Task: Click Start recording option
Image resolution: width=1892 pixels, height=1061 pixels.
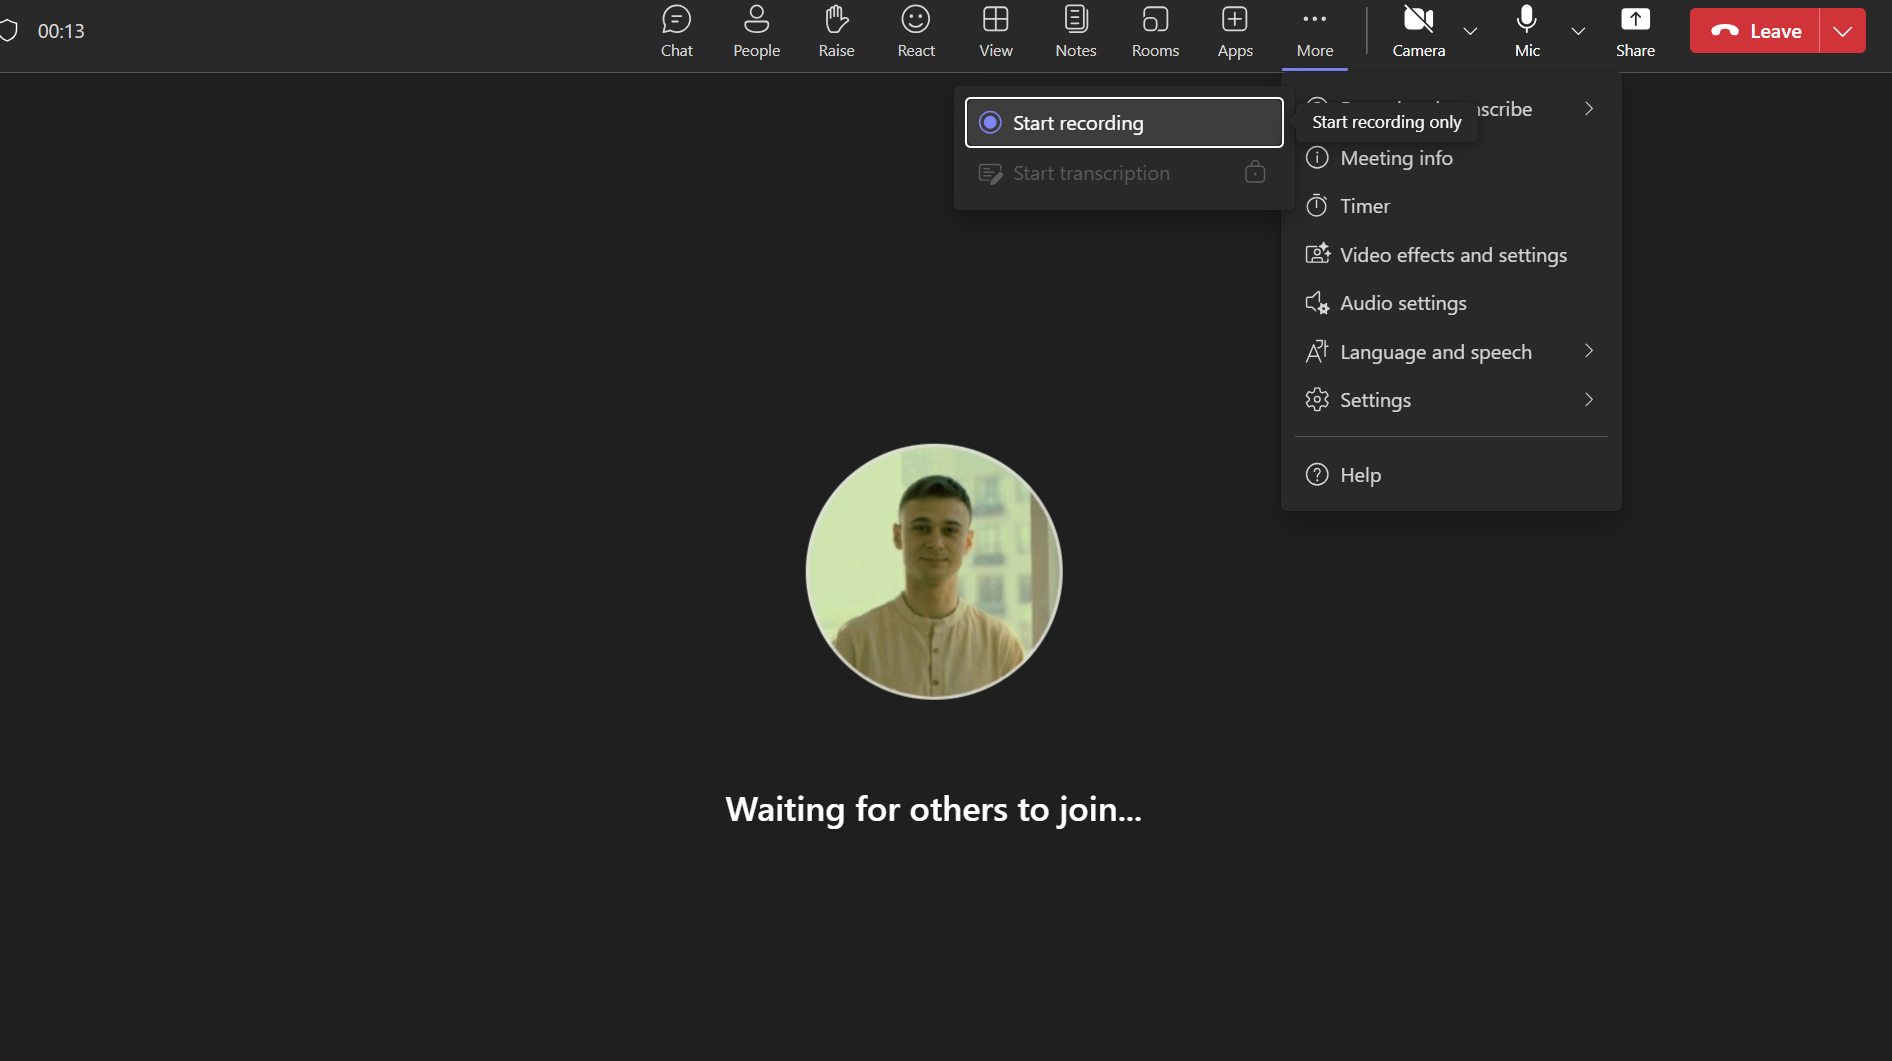Action: pos(1123,123)
